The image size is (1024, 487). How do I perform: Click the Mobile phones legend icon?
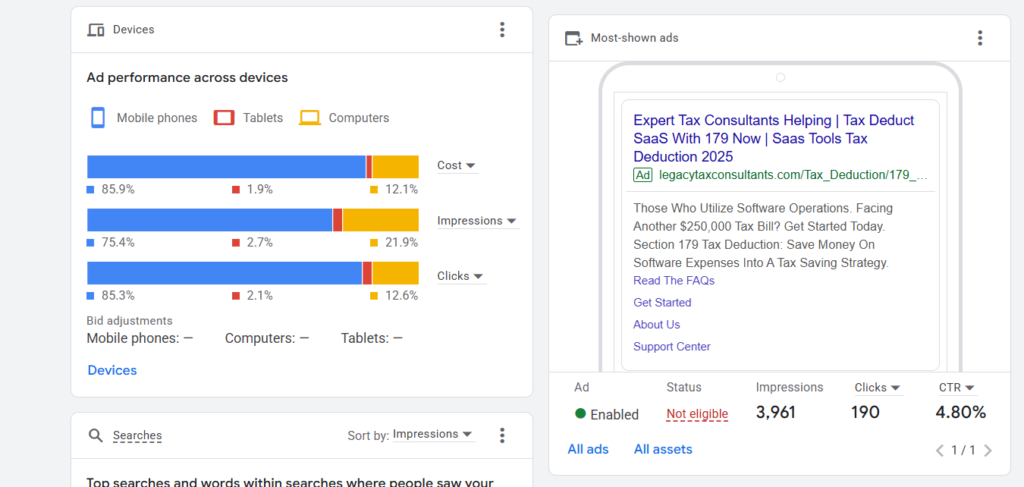tap(98, 118)
